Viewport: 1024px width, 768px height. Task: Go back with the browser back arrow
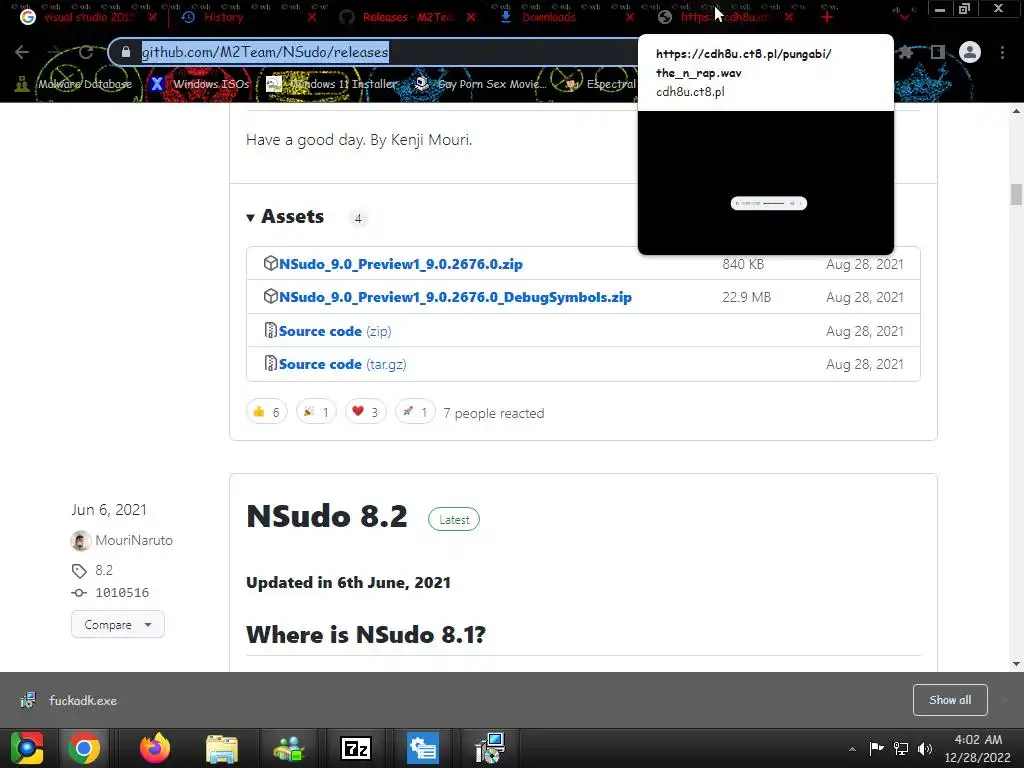(22, 52)
